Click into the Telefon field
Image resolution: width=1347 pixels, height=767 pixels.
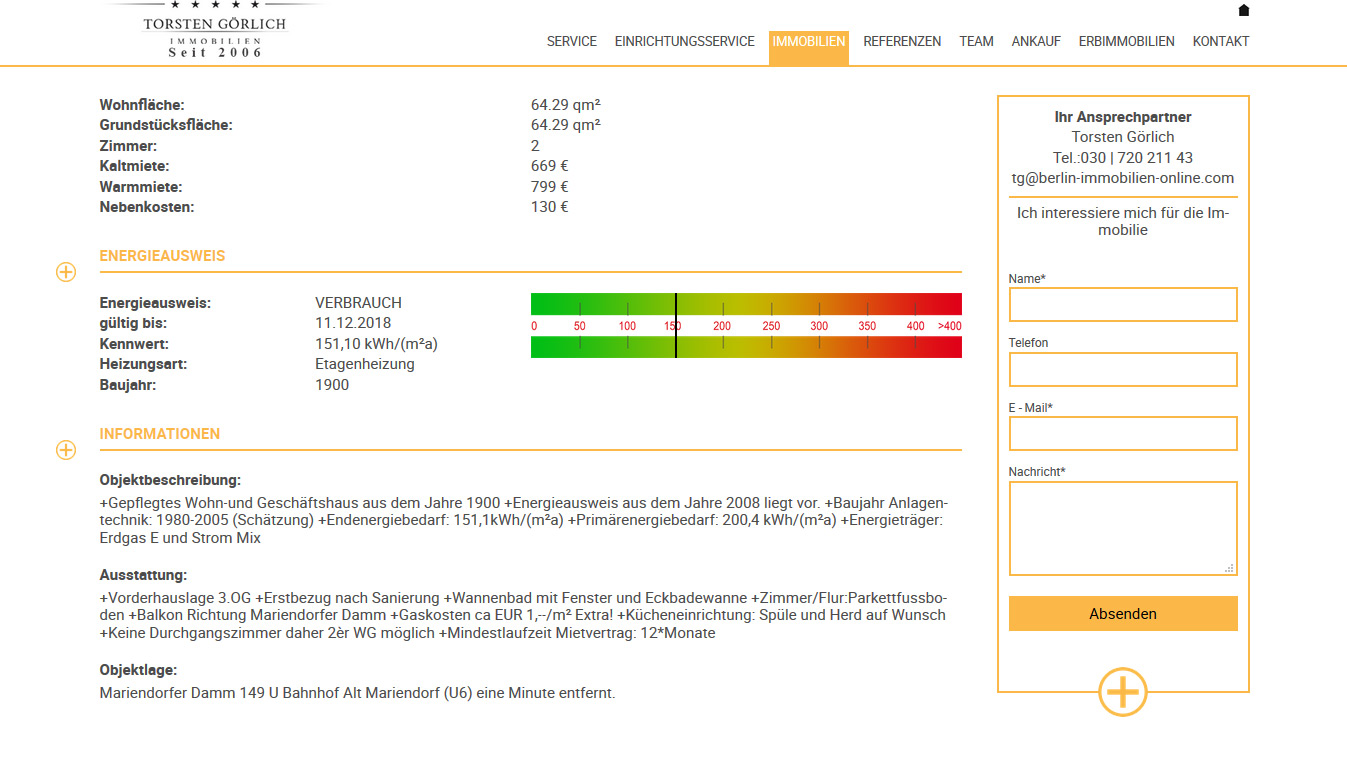pos(1122,370)
